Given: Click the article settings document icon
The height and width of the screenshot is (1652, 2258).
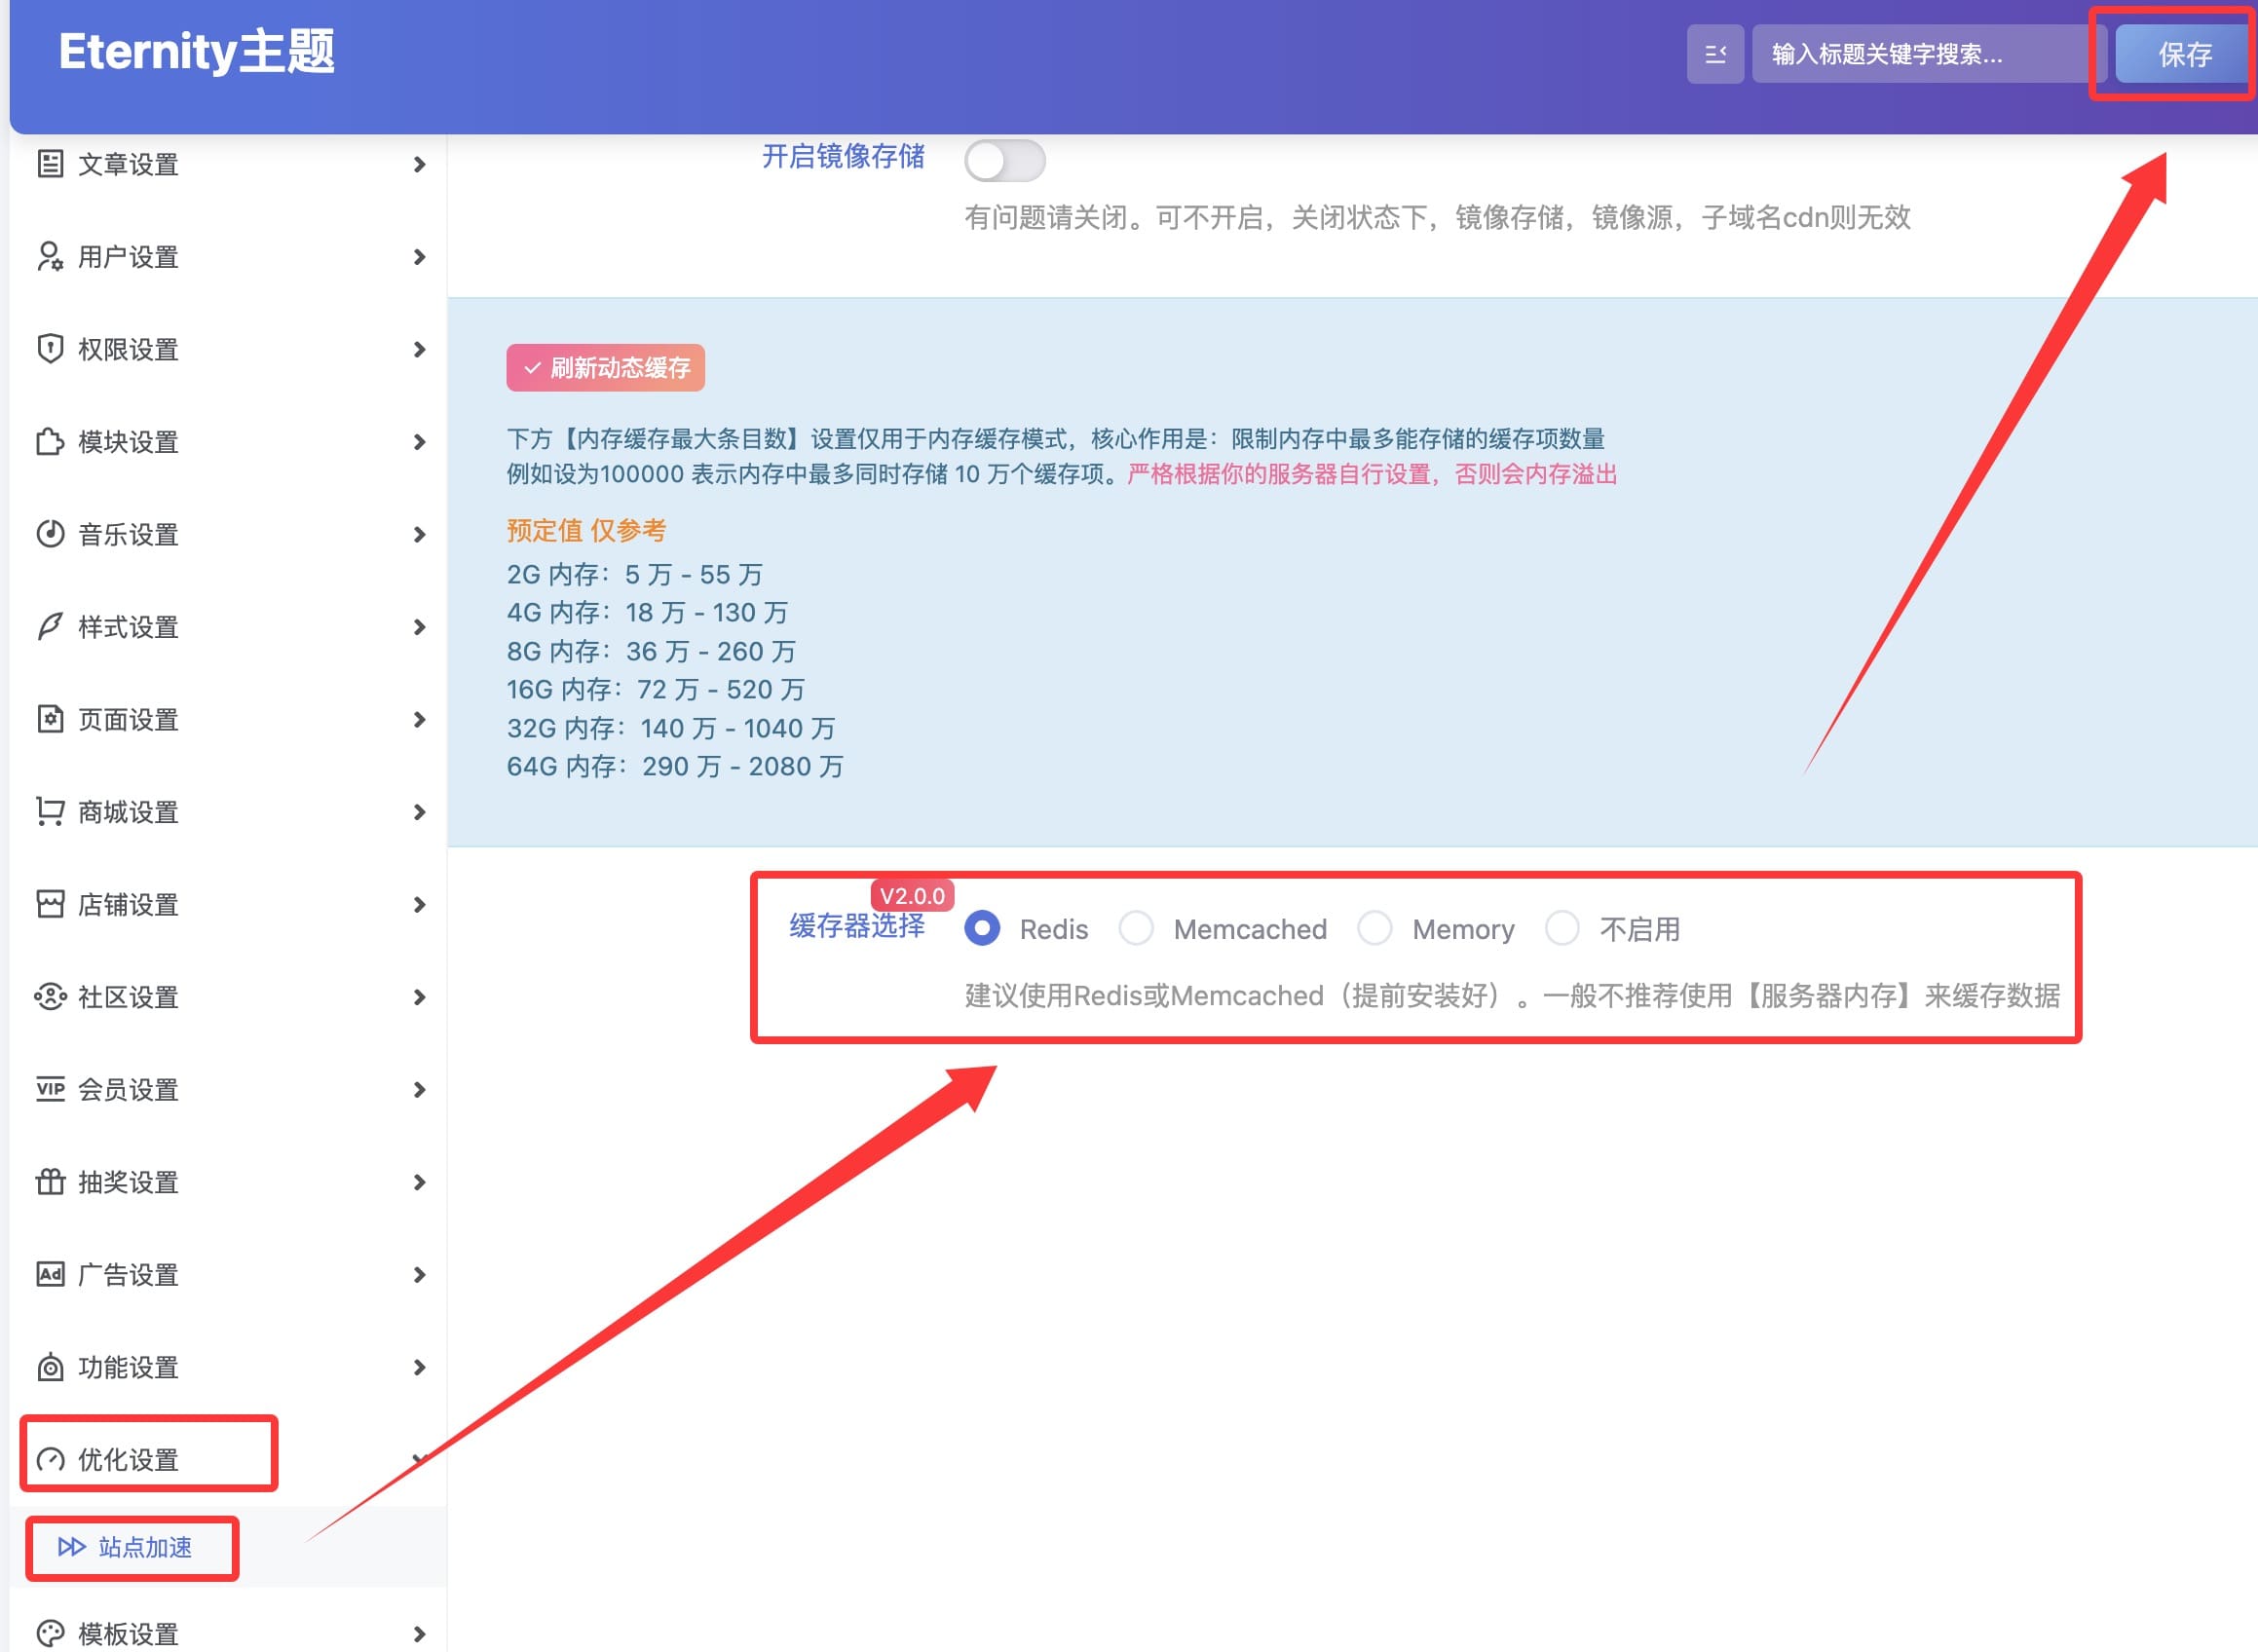Looking at the screenshot, I should (50, 164).
